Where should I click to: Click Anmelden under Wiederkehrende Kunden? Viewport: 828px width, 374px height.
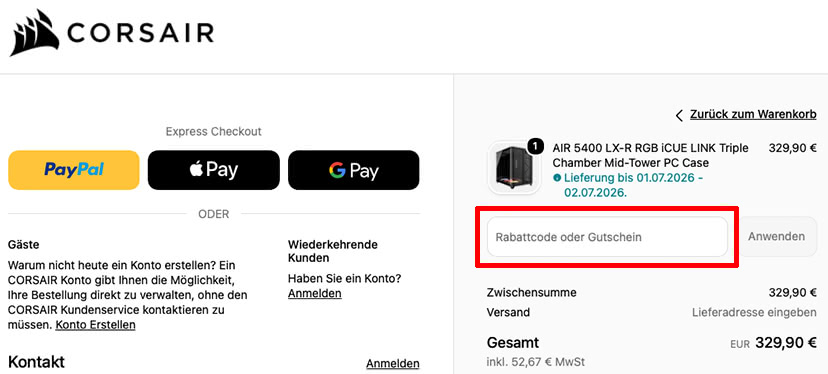pyautogui.click(x=315, y=293)
